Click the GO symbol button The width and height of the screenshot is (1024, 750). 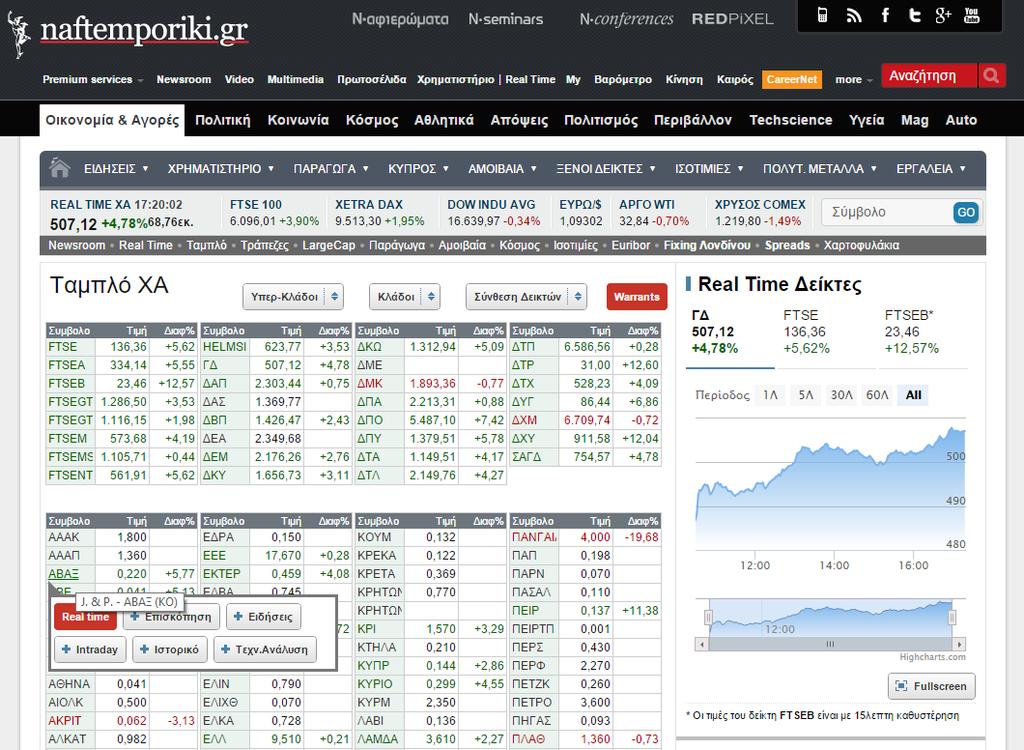click(966, 212)
